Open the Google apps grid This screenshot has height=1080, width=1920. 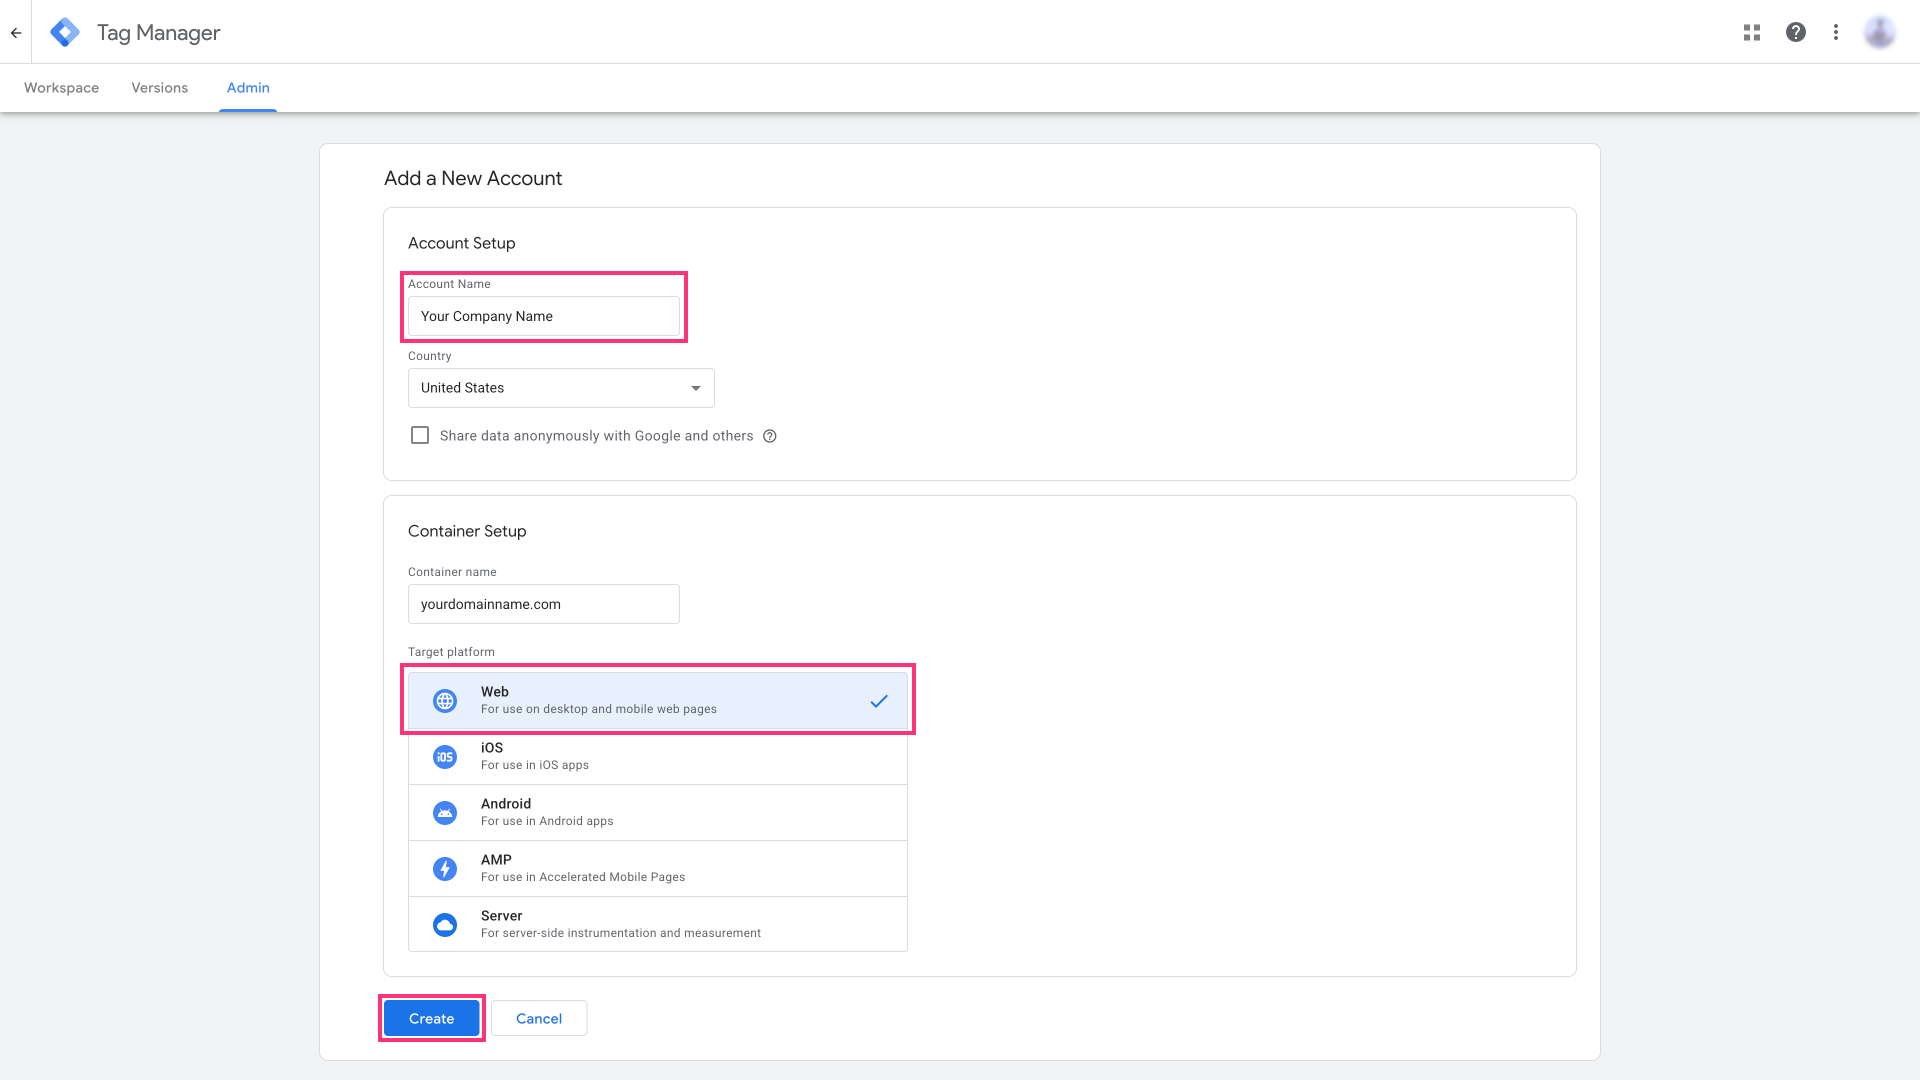tap(1752, 32)
